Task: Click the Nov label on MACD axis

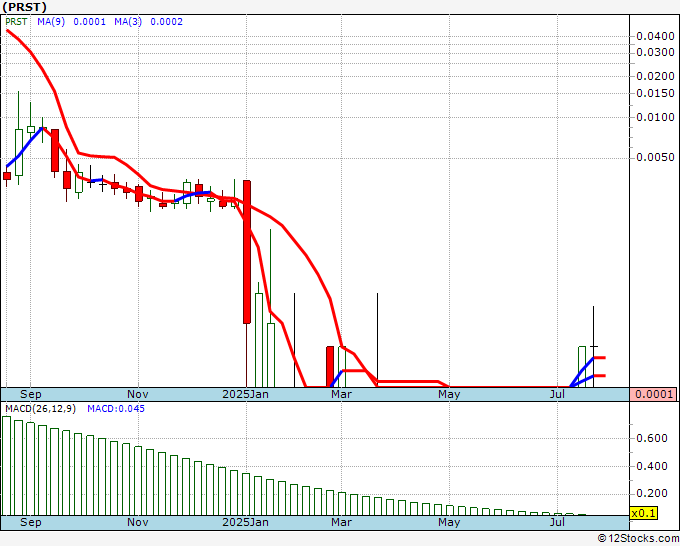Action: pos(138,522)
